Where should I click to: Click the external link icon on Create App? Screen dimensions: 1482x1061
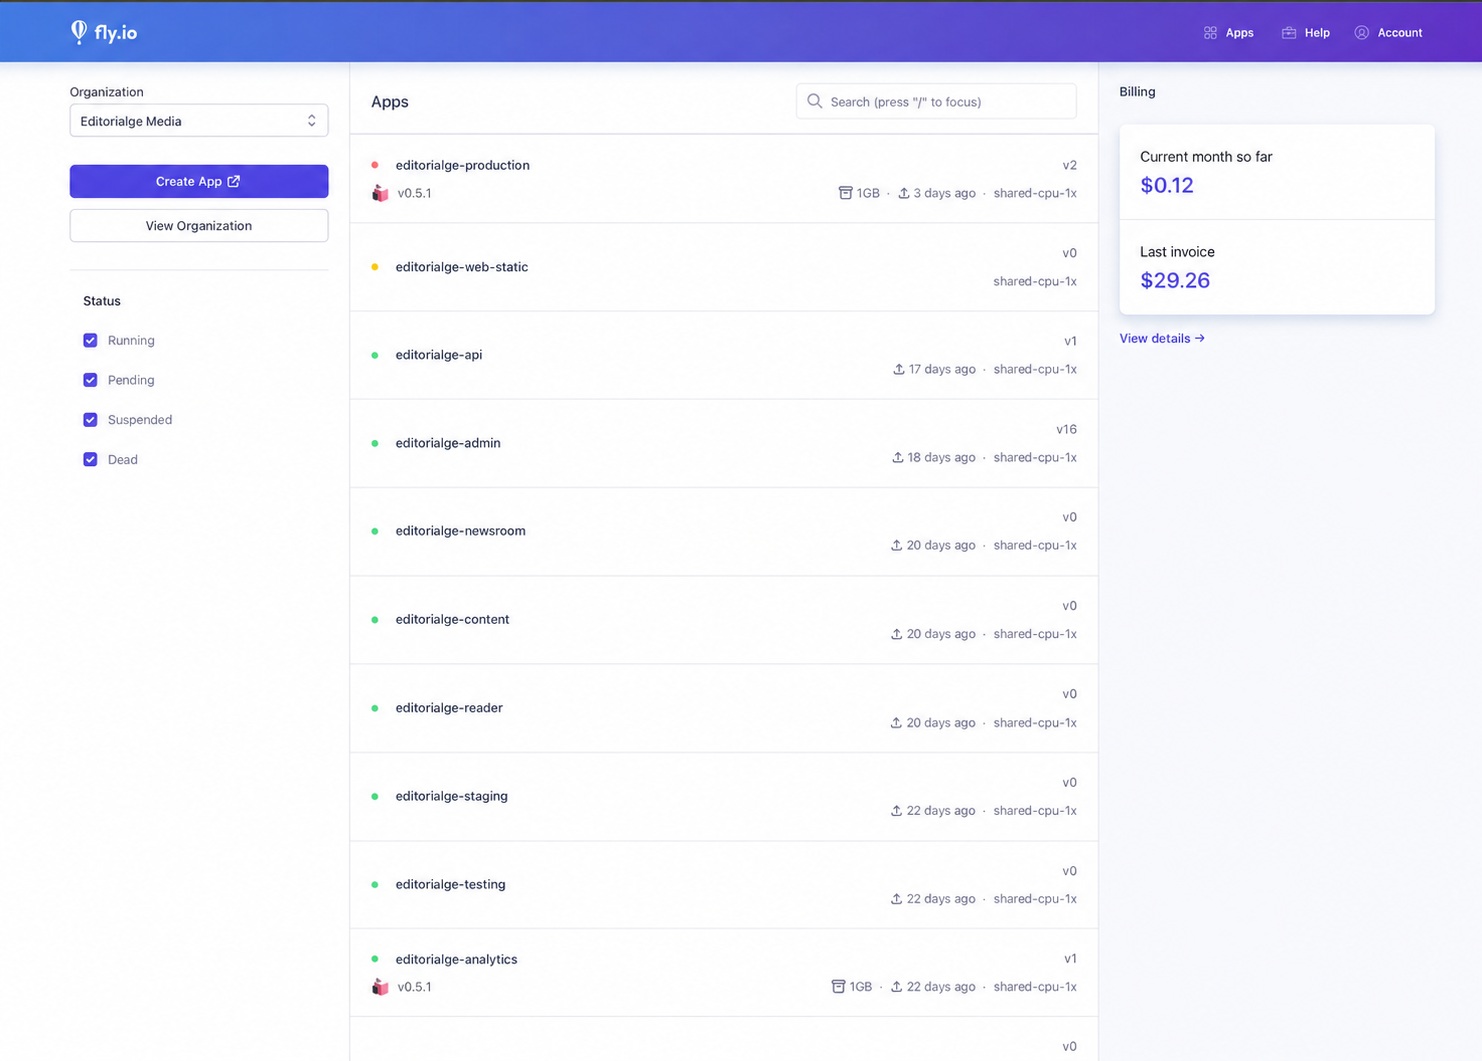click(234, 181)
